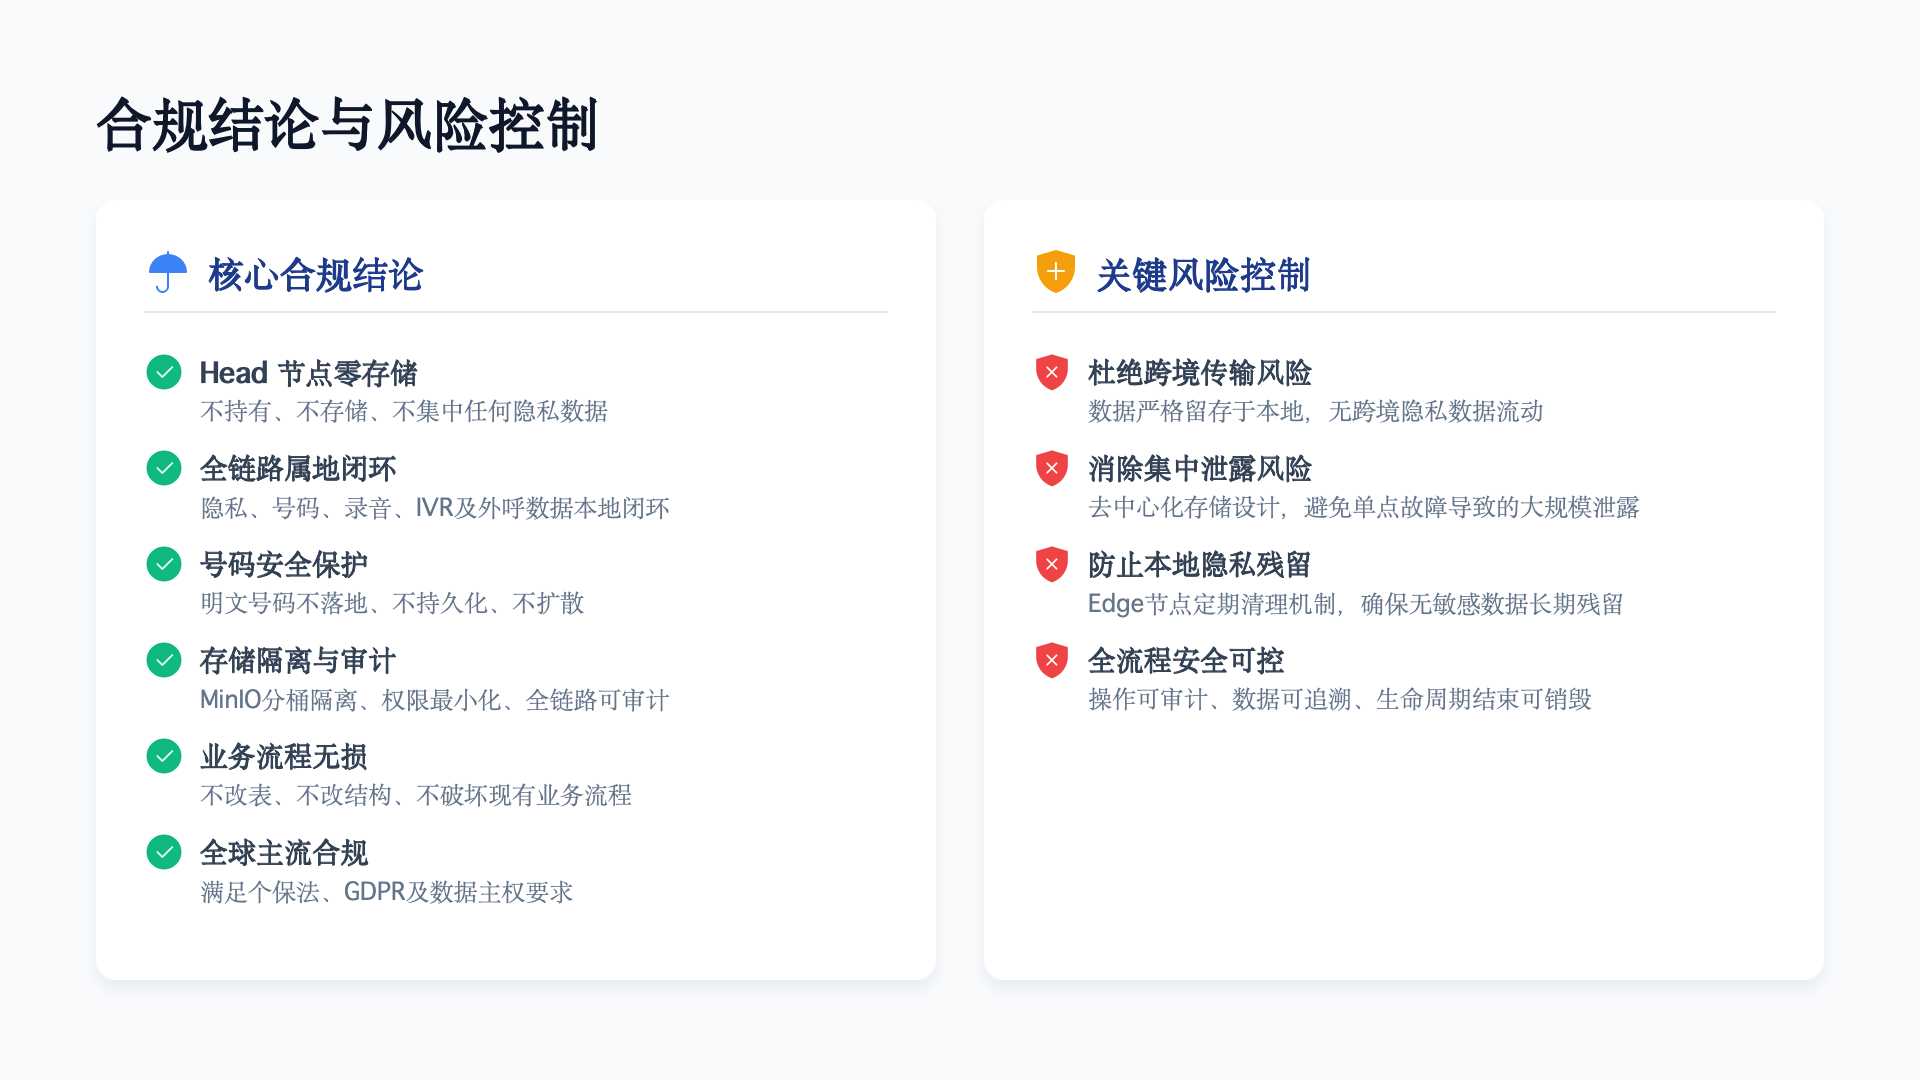The image size is (1920, 1080).
Task: Click the heading 存储隔离与审计
Action: pyautogui.click(x=298, y=661)
